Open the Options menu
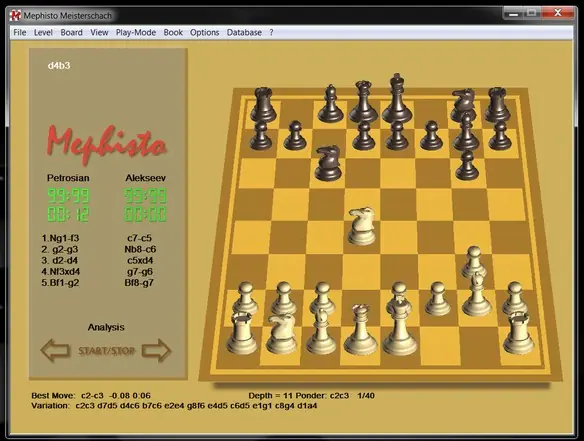 [204, 32]
